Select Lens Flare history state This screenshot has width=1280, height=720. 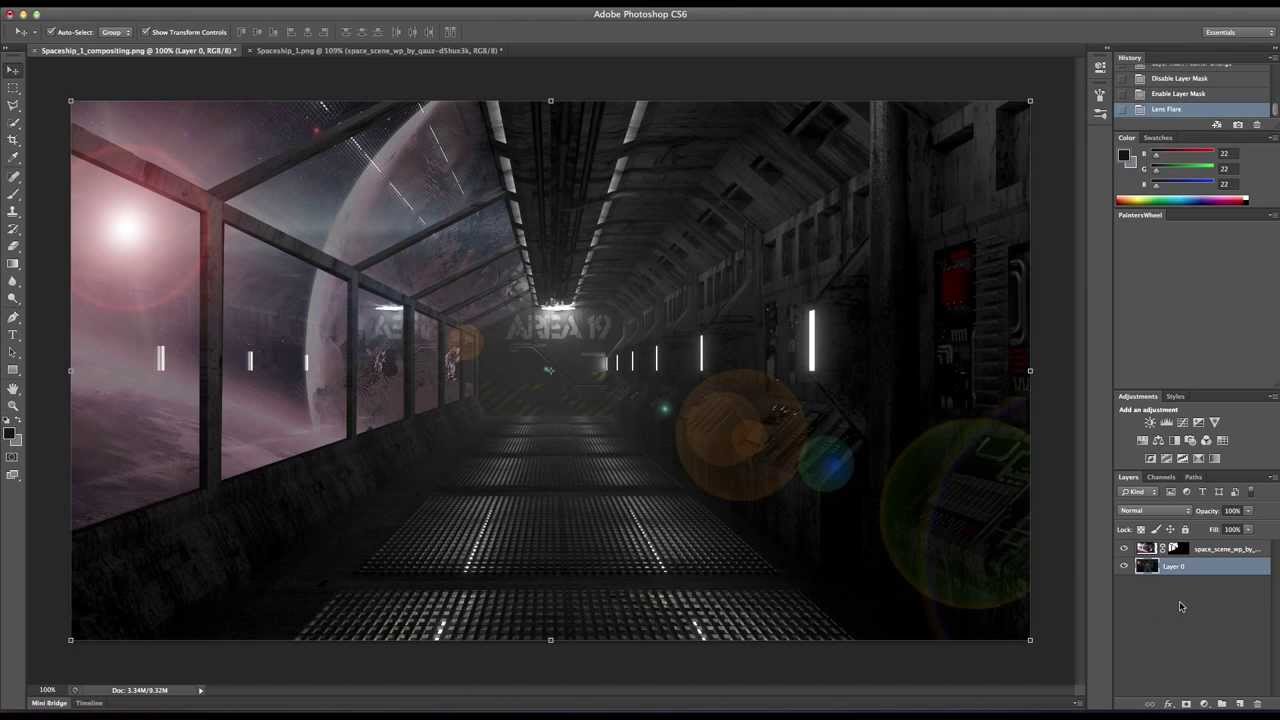tap(1192, 109)
